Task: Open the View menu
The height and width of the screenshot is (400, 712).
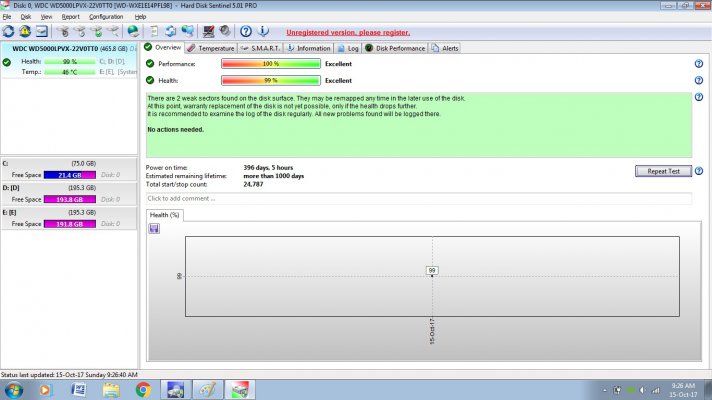Action: pyautogui.click(x=46, y=17)
